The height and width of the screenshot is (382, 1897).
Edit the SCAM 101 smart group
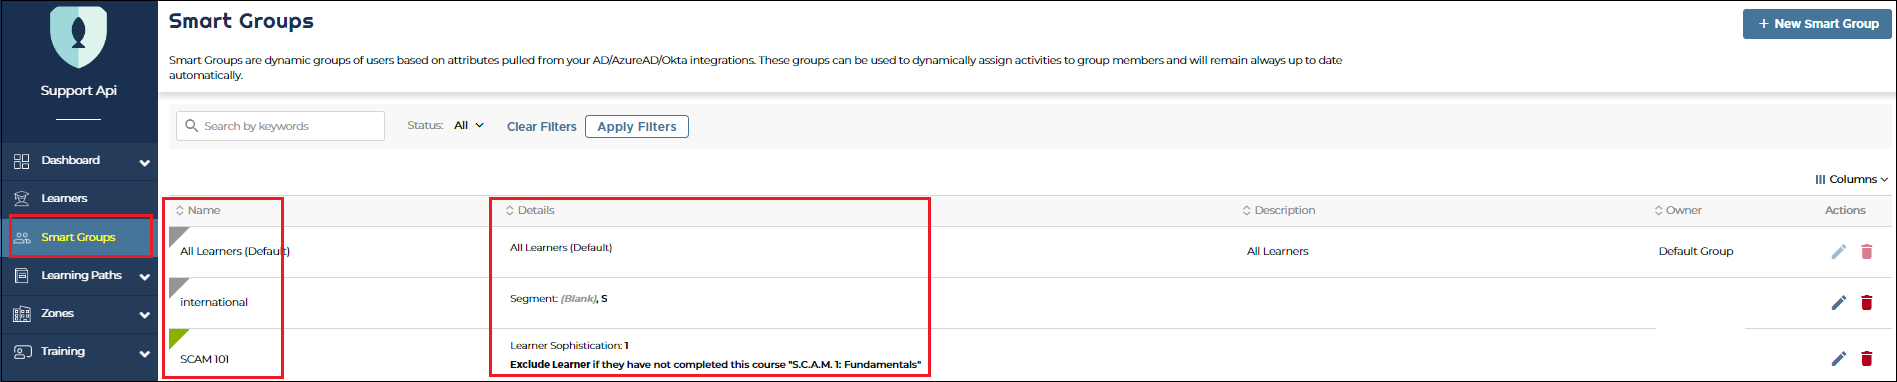tap(1838, 358)
